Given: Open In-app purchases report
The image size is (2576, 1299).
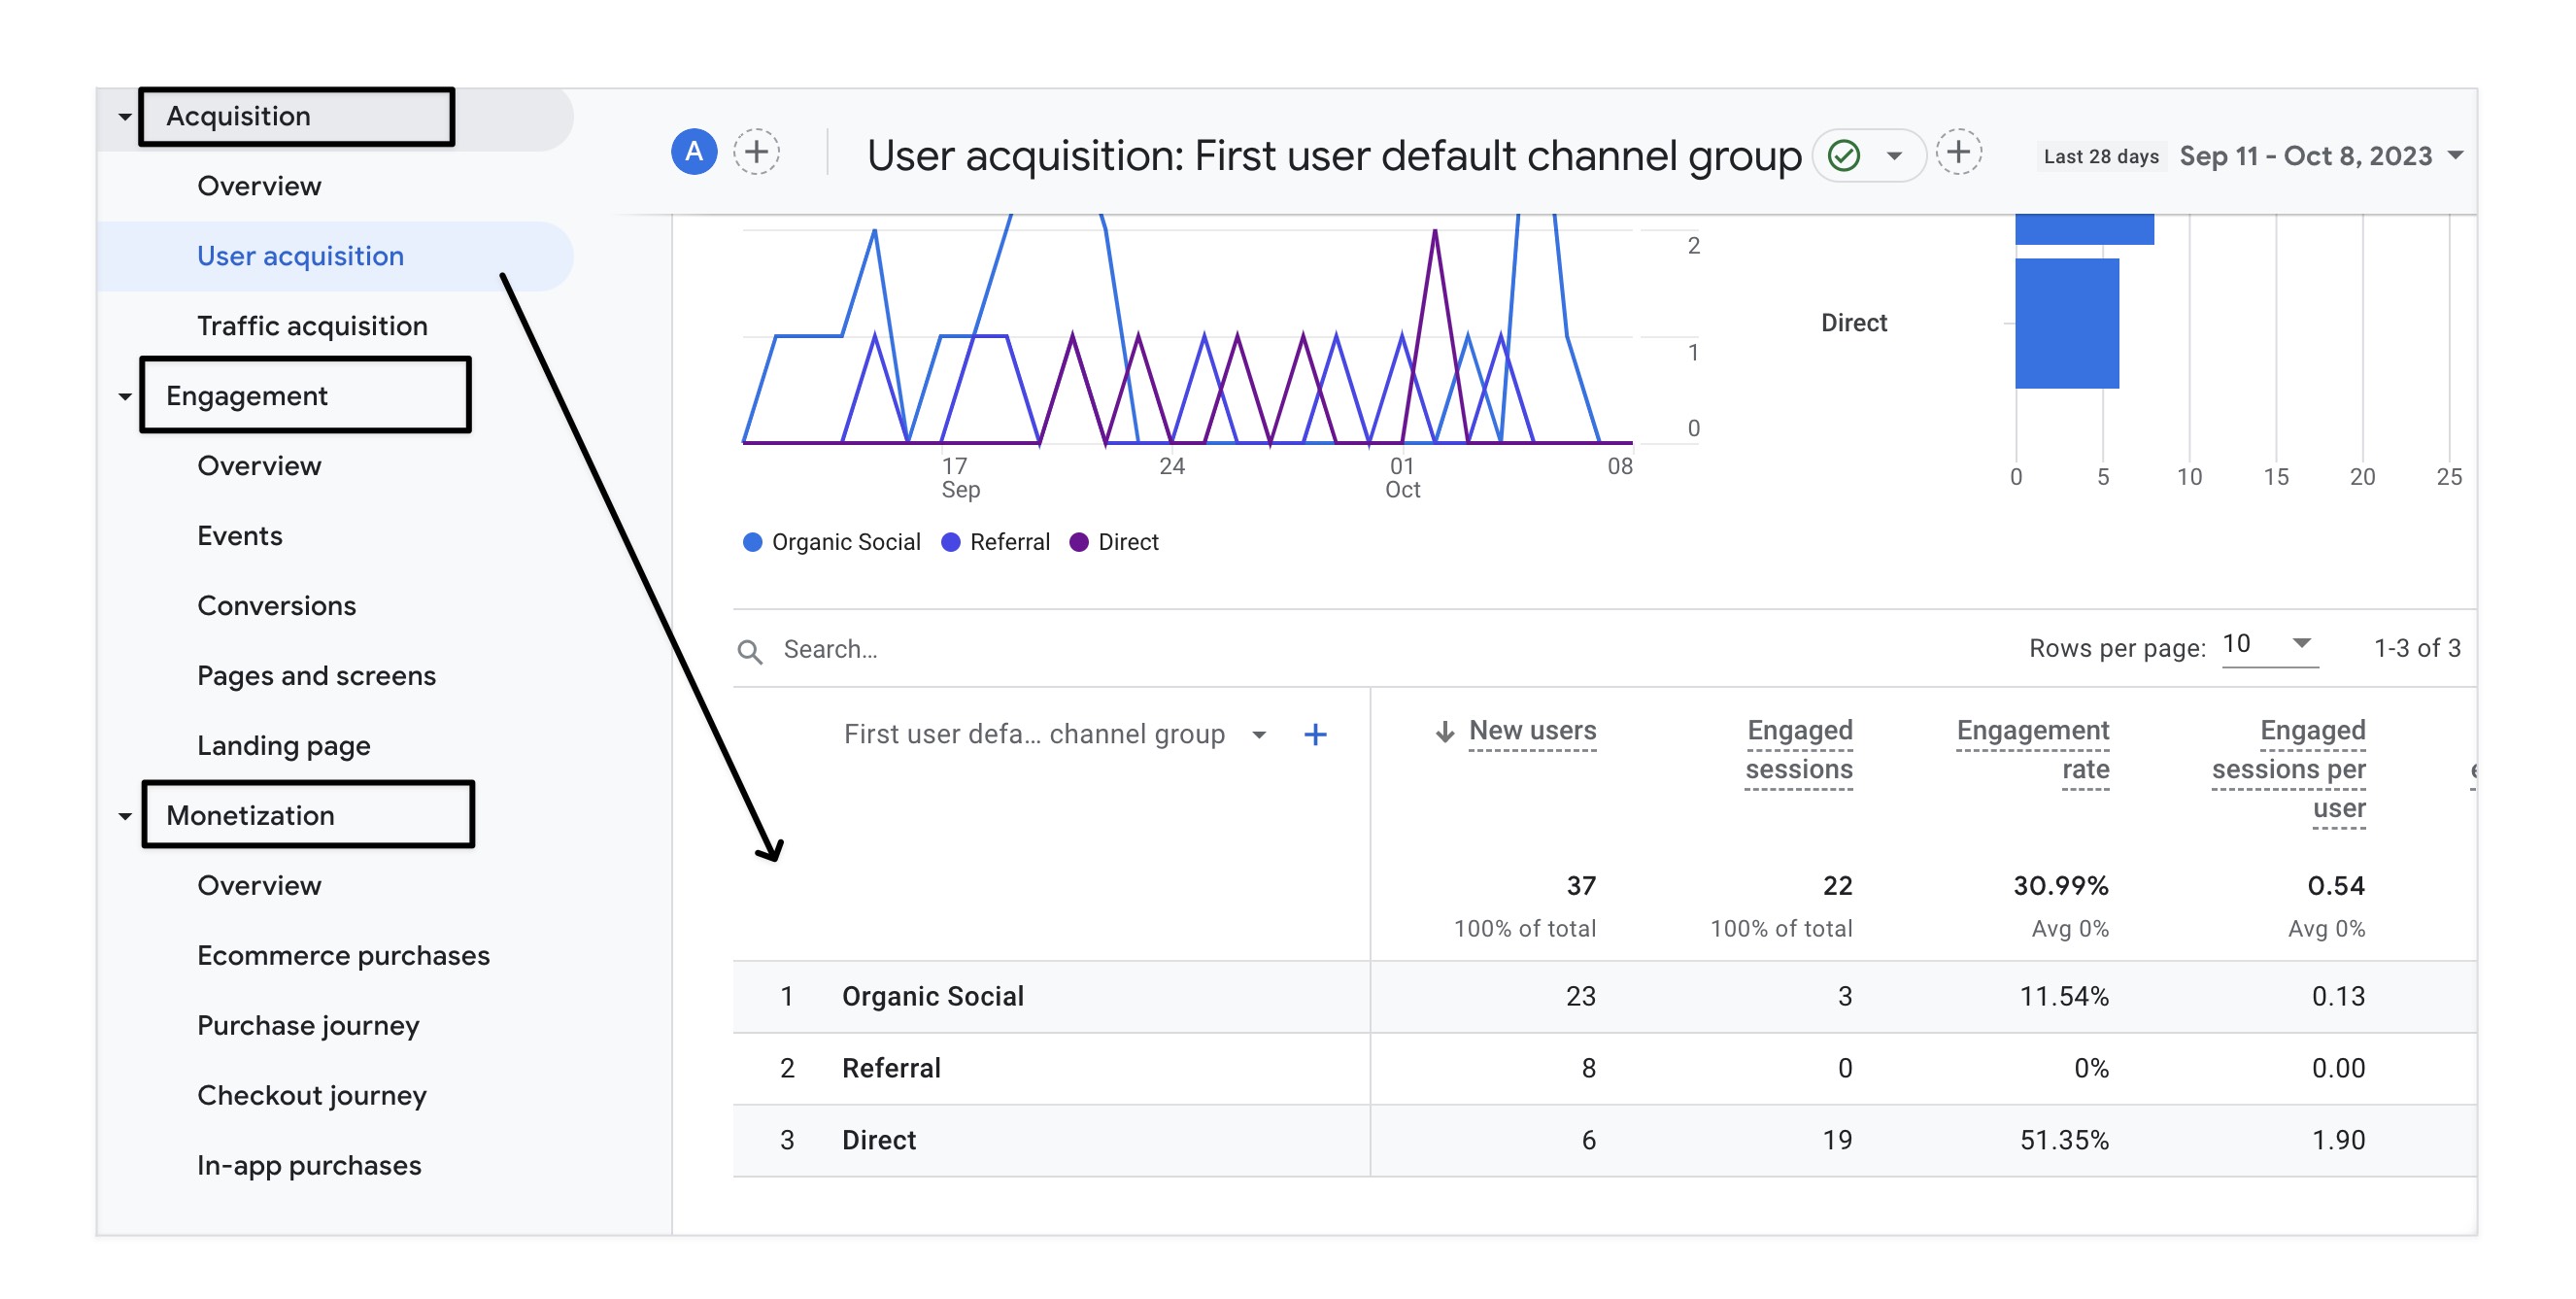Looking at the screenshot, I should [309, 1166].
